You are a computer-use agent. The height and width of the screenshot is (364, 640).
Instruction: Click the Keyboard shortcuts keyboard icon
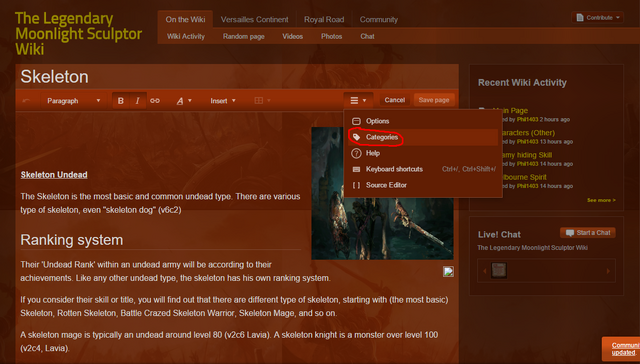coord(356,169)
